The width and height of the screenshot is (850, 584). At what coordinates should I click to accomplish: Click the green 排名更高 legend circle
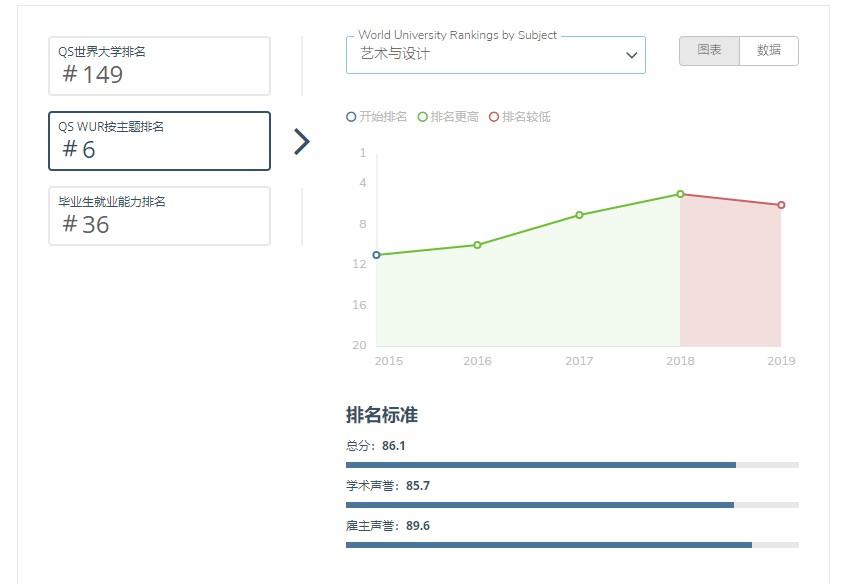(423, 117)
